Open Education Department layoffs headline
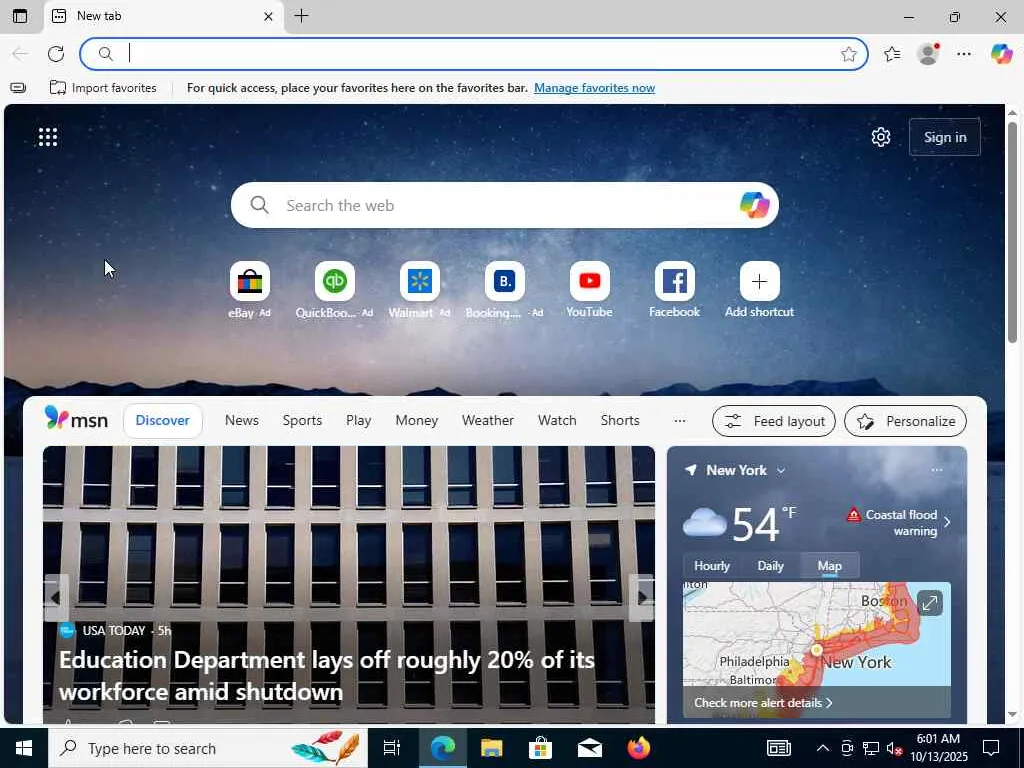This screenshot has width=1024, height=768. (x=327, y=675)
